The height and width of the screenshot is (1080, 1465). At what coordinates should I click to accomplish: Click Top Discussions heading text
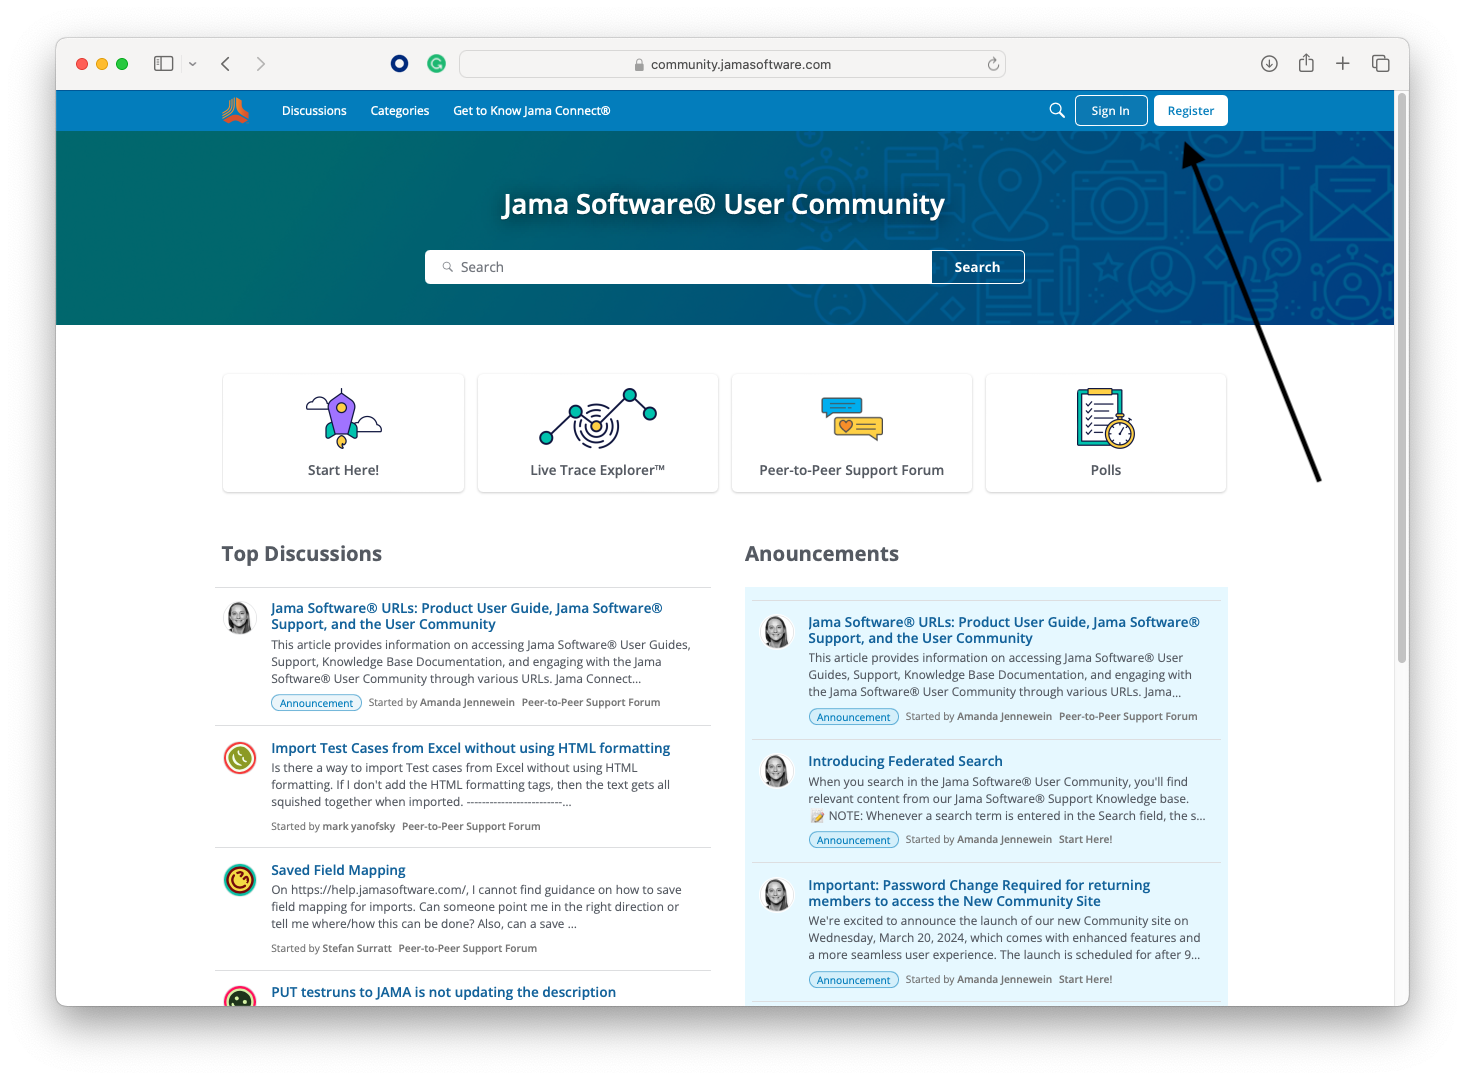[302, 554]
